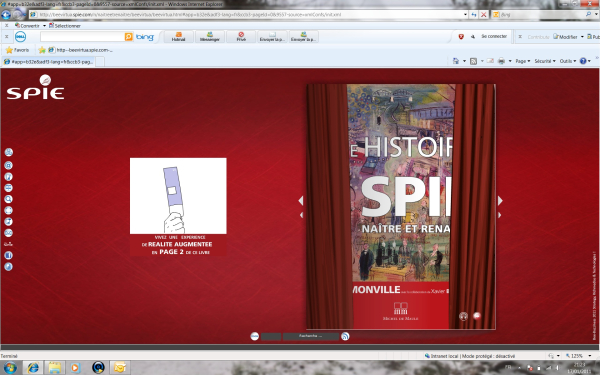Screen dimensions: 600x375
Task: Open the zoom level 125% dropdown
Action: tap(590, 356)
